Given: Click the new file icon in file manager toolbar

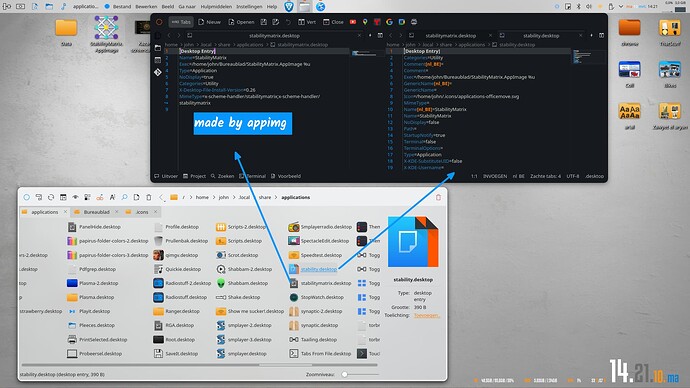Looking at the screenshot, I should (x=136, y=197).
